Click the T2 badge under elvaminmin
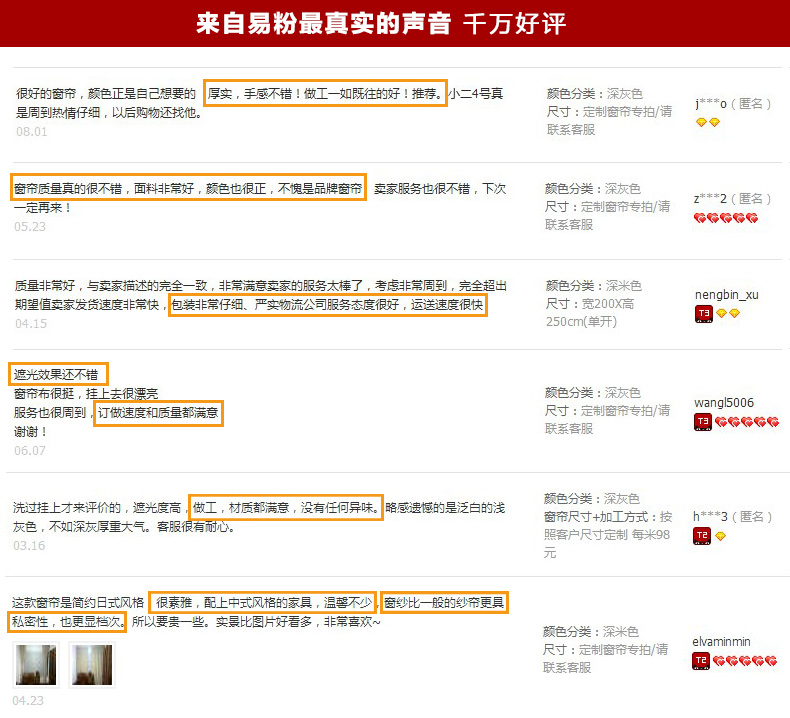The width and height of the screenshot is (790, 718). point(701,661)
